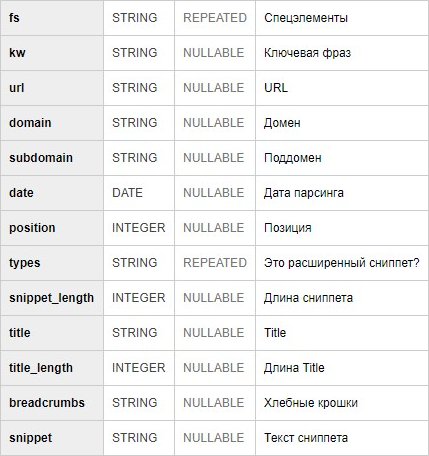
Task: Select the snippet field in last row
Action: point(30,438)
